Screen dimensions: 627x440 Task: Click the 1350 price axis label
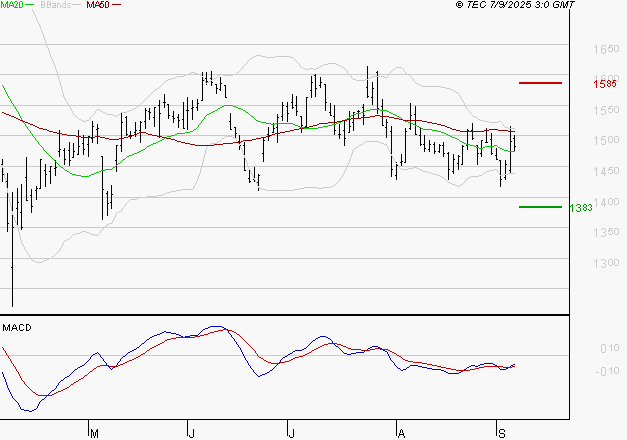click(x=606, y=232)
